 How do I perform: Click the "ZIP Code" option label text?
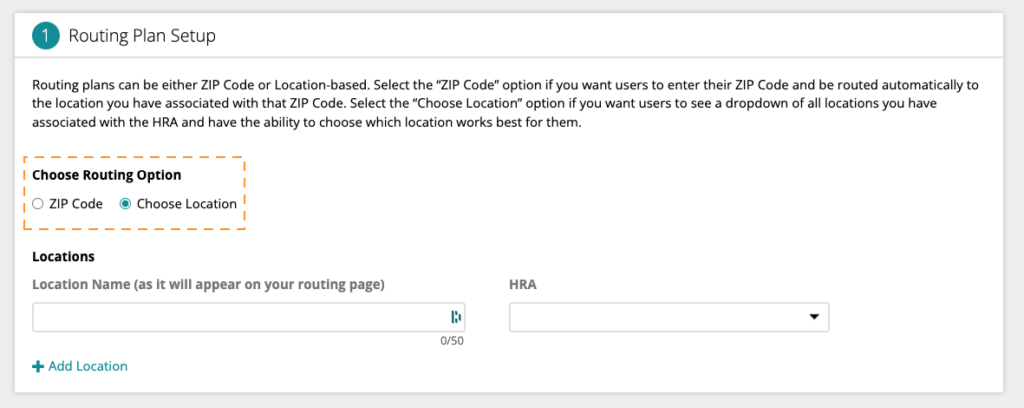pos(76,204)
